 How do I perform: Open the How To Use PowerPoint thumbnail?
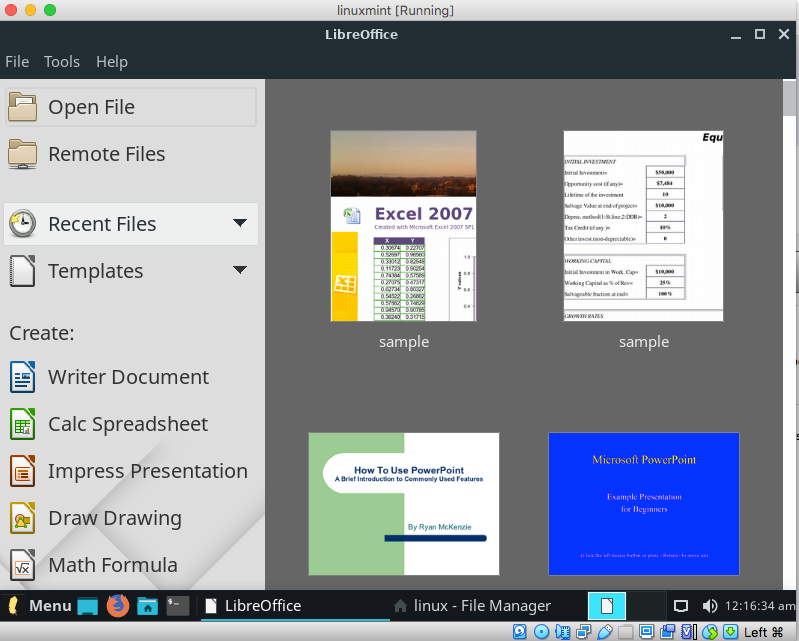coord(404,504)
